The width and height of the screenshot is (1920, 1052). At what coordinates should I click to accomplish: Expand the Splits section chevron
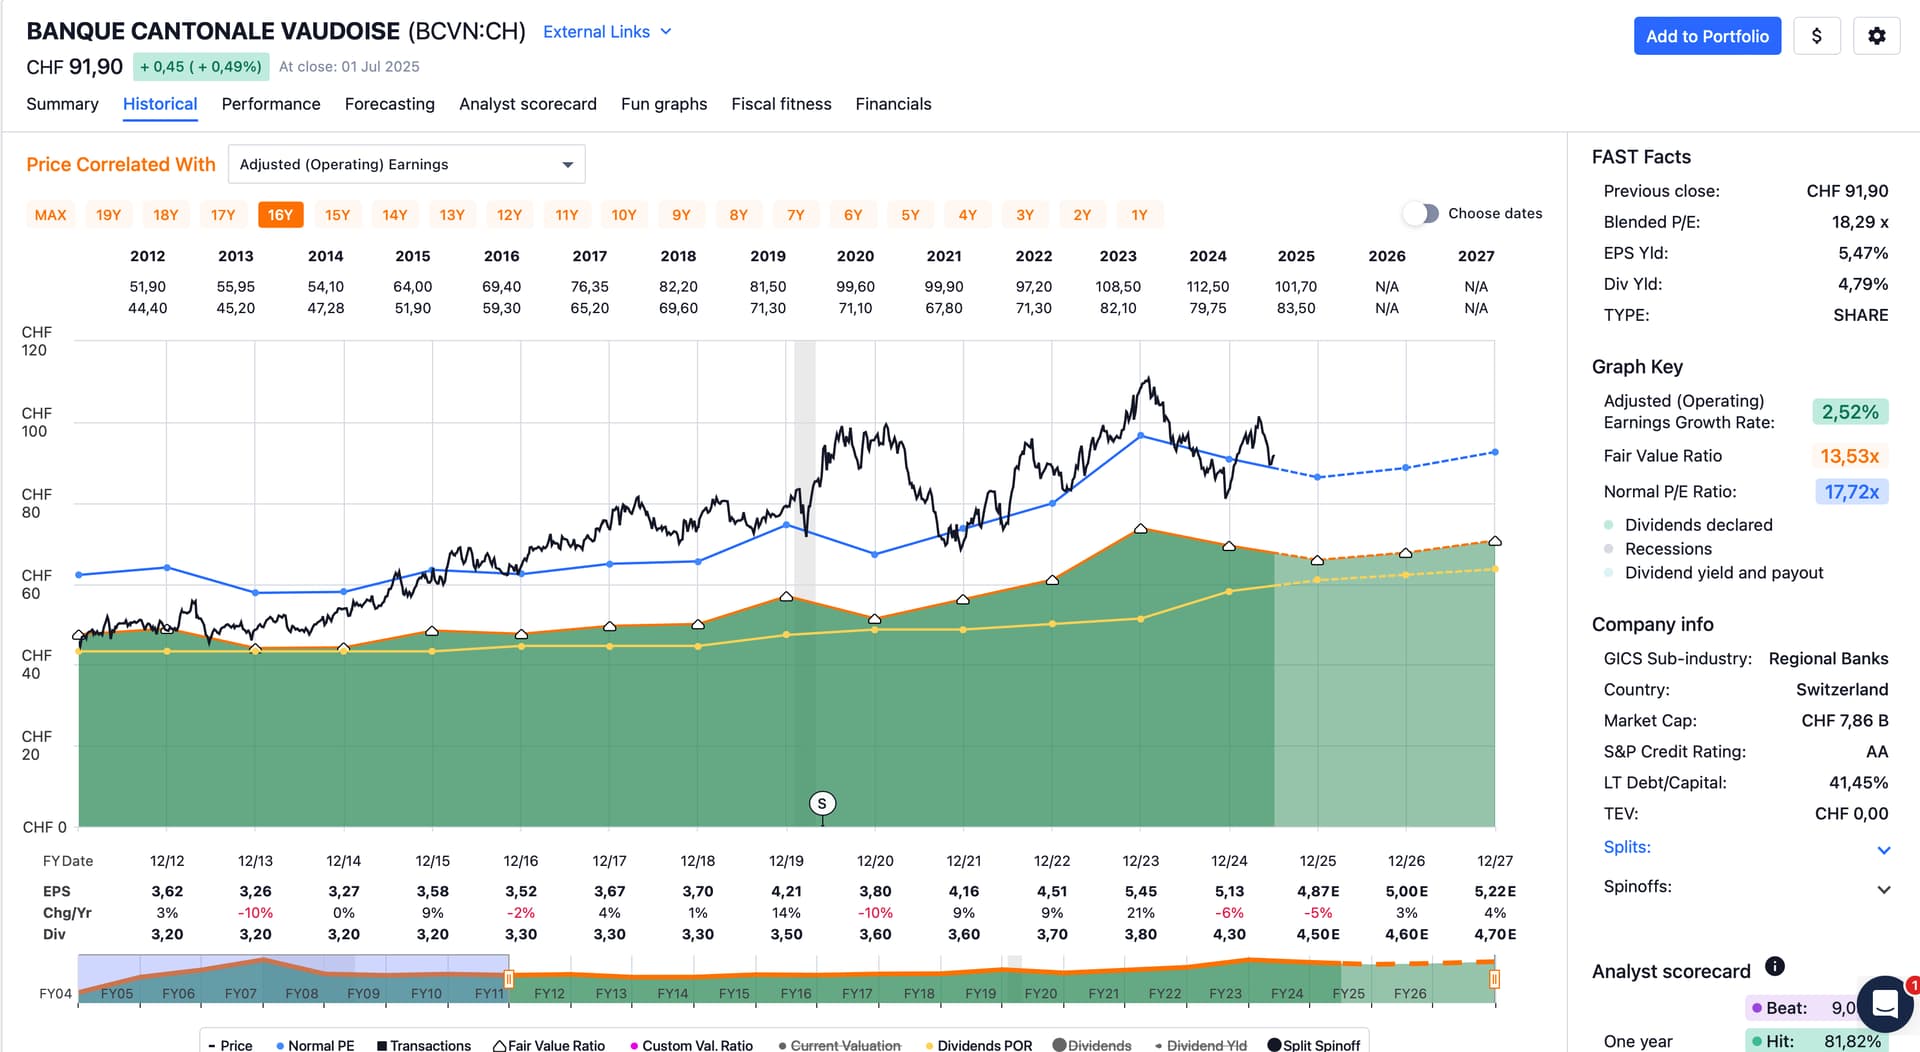point(1884,850)
